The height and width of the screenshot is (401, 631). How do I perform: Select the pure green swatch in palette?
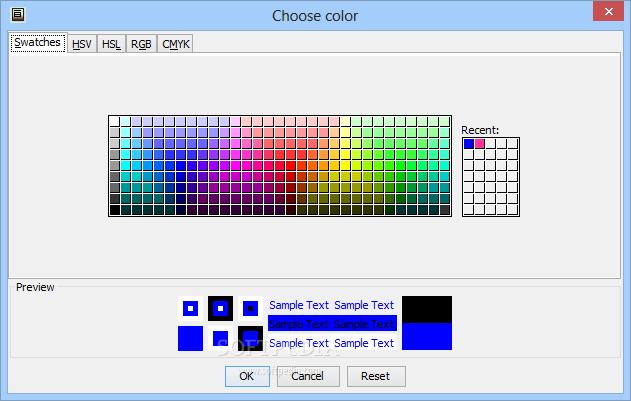click(x=400, y=165)
